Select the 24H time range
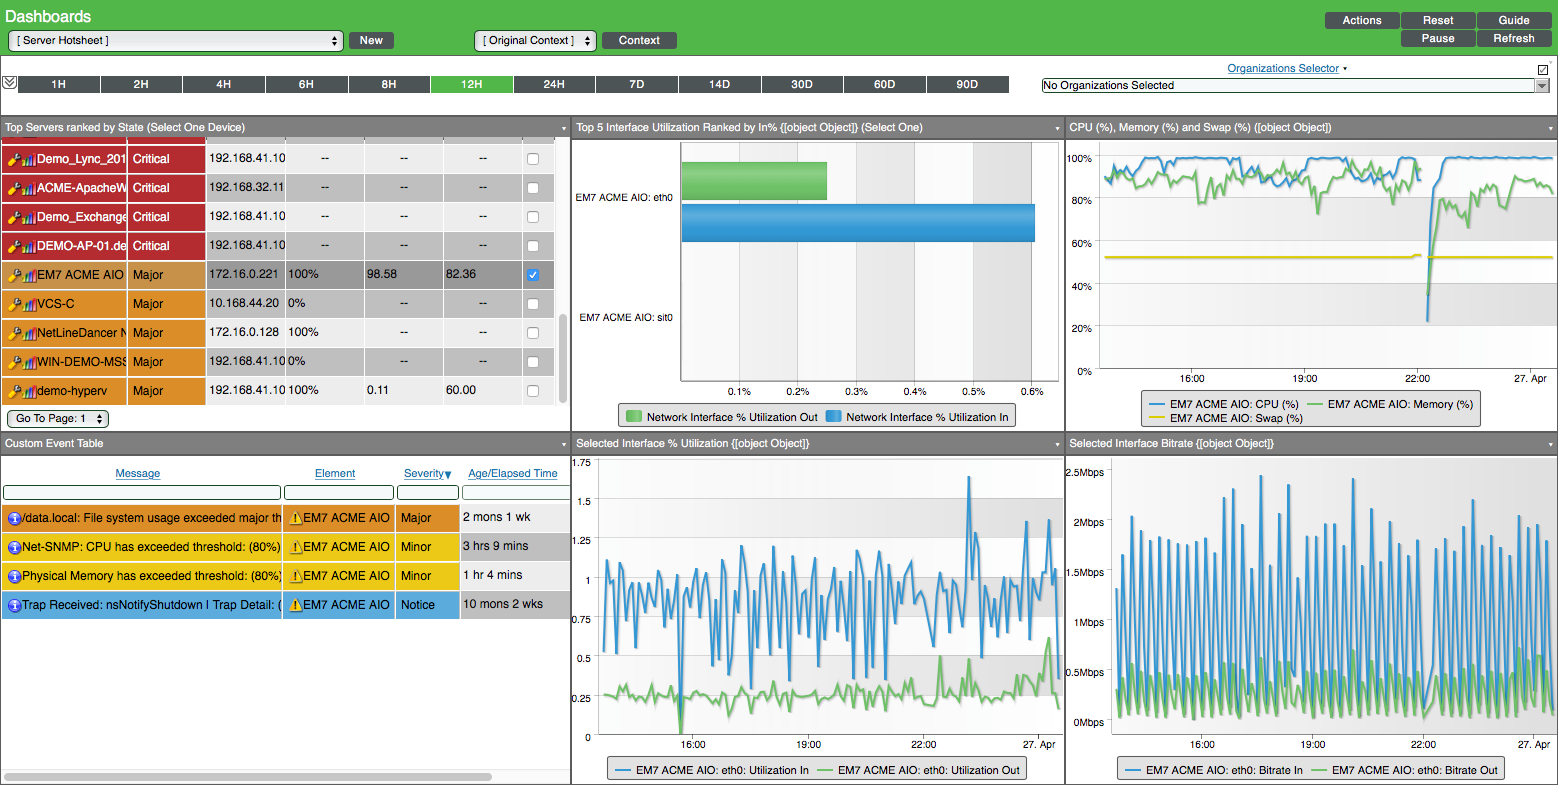The image size is (1558, 785). (554, 84)
